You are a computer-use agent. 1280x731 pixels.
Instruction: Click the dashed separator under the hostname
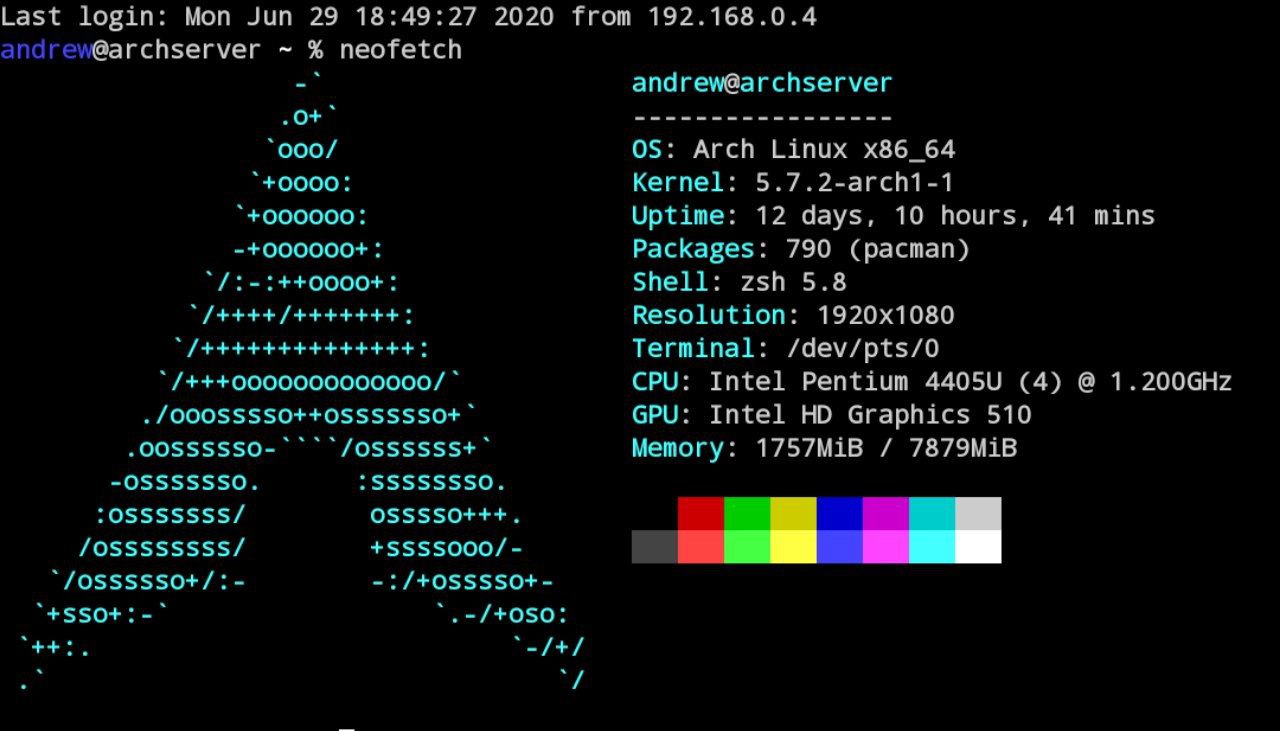point(762,117)
